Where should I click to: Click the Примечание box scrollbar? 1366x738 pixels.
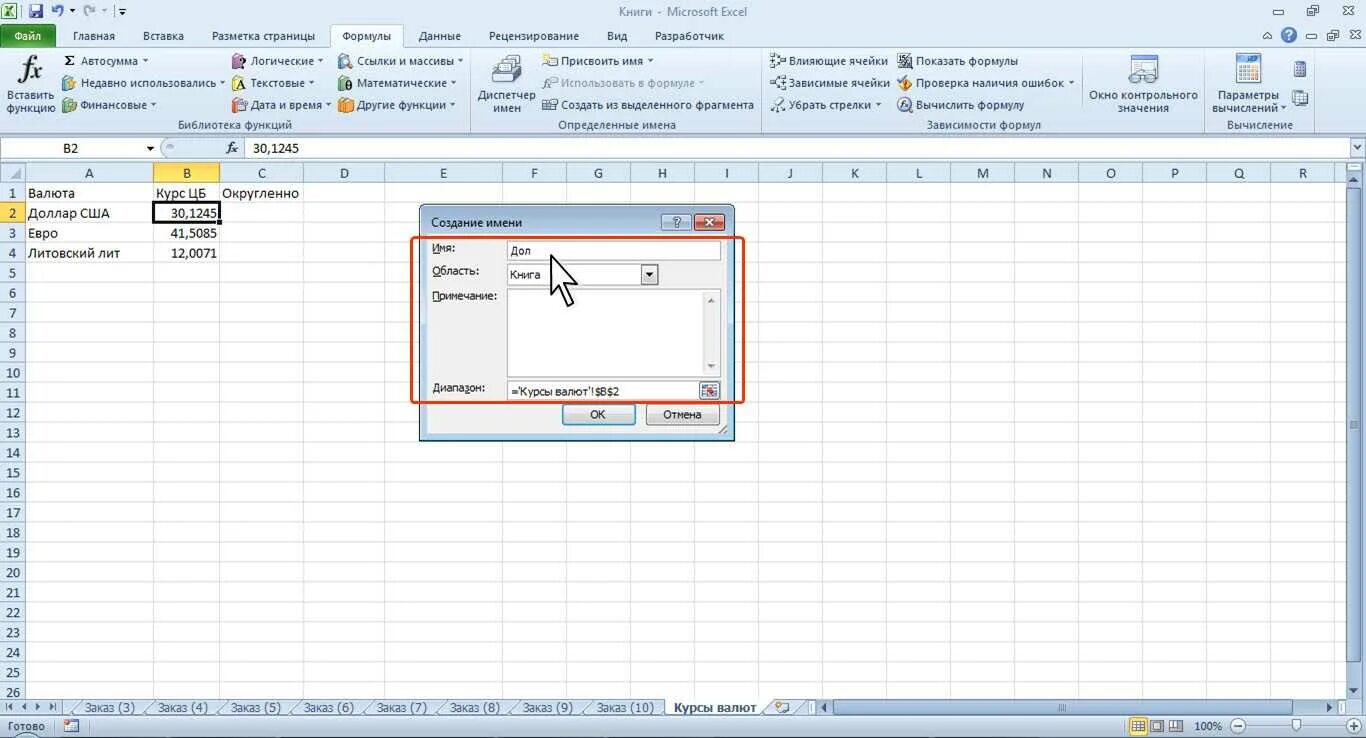coord(712,333)
